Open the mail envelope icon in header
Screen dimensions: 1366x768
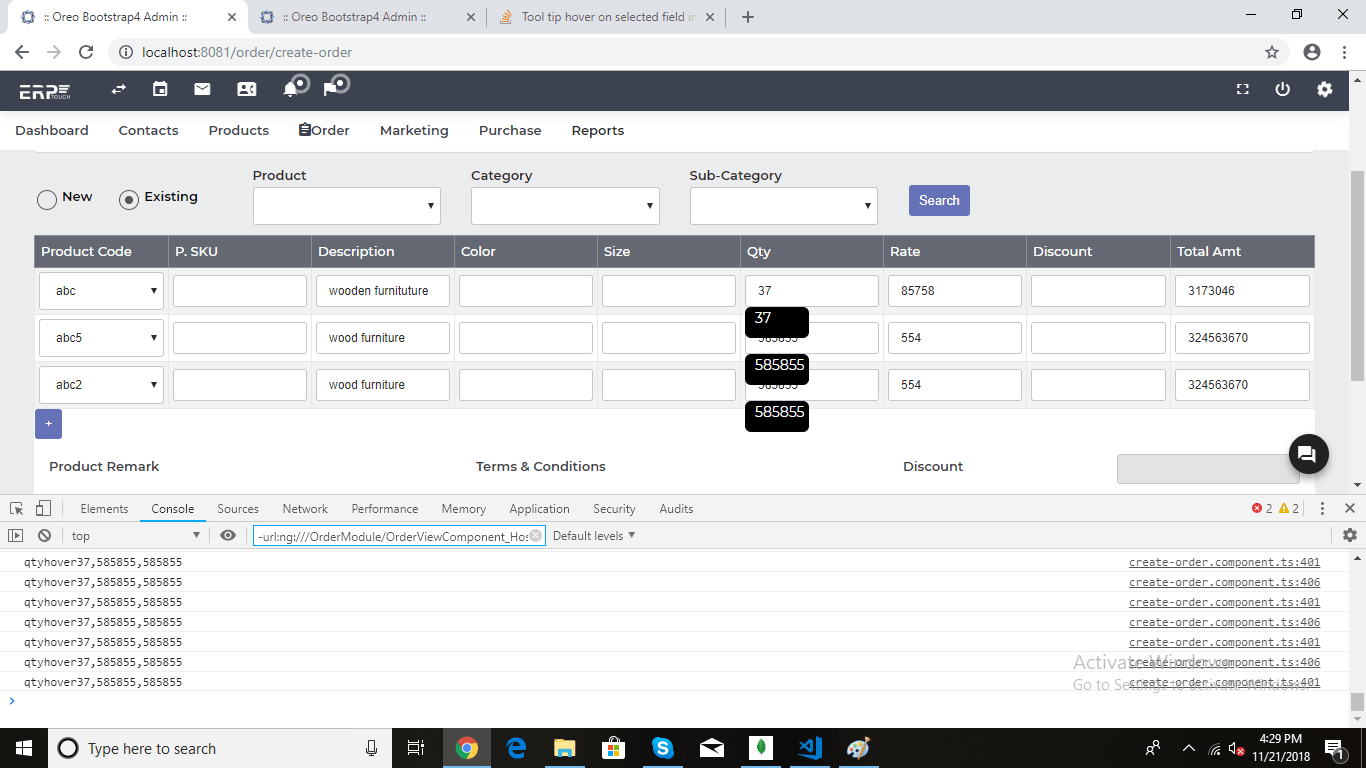(x=202, y=89)
